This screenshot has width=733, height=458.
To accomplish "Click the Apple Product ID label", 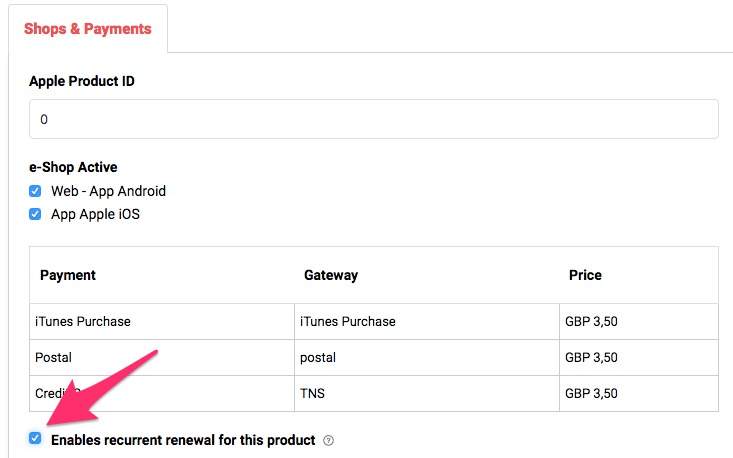I will (82, 81).
